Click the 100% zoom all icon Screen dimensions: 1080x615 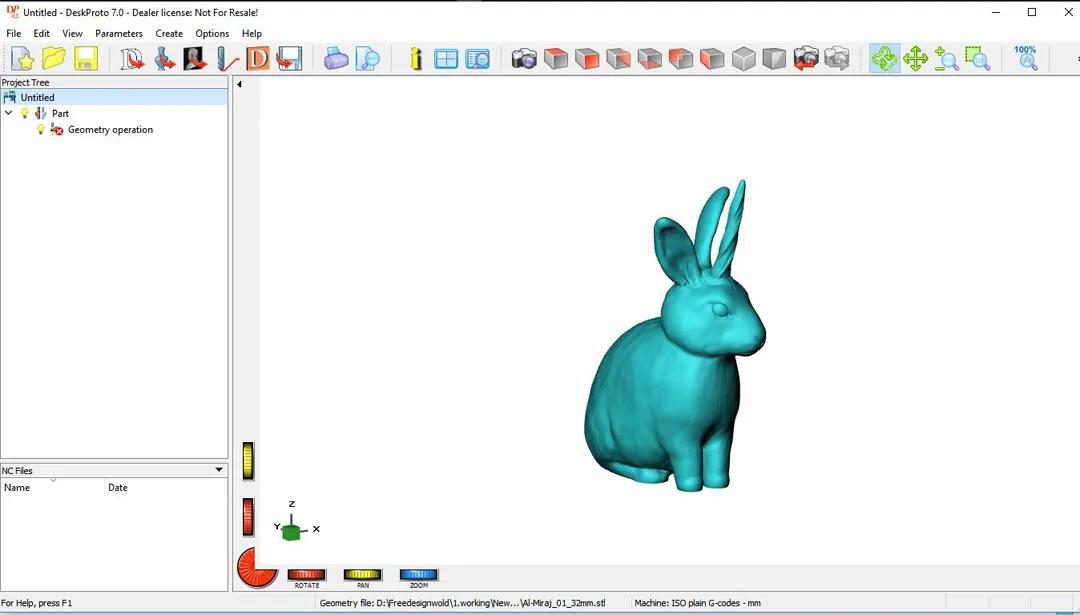(1026, 58)
